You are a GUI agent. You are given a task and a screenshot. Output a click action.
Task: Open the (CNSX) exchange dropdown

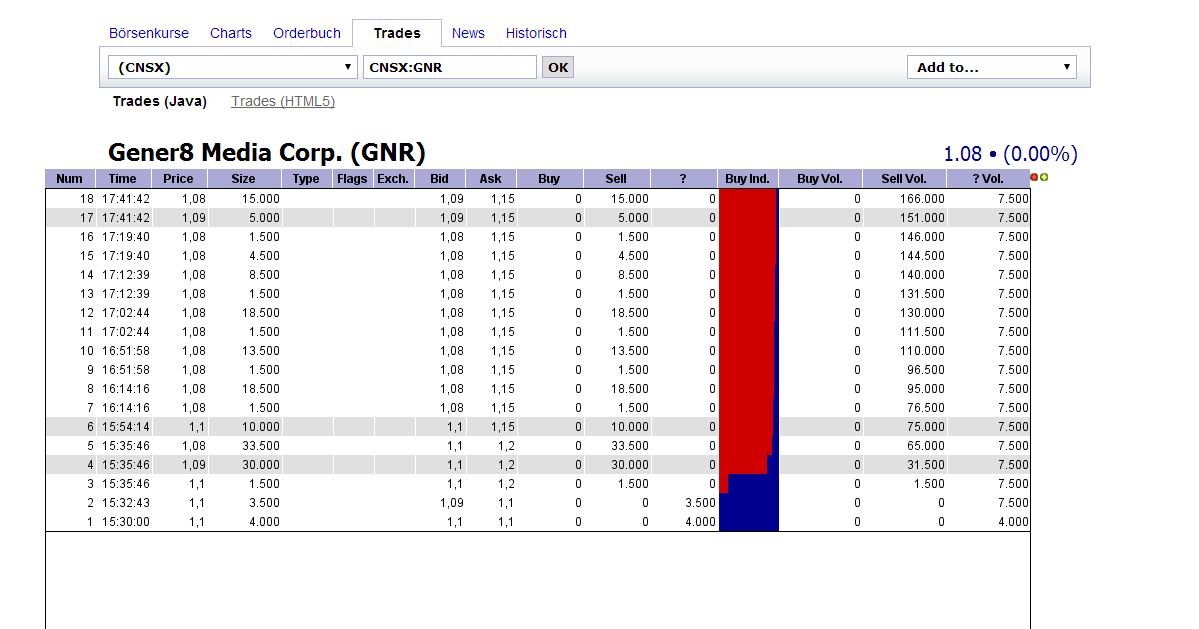232,67
